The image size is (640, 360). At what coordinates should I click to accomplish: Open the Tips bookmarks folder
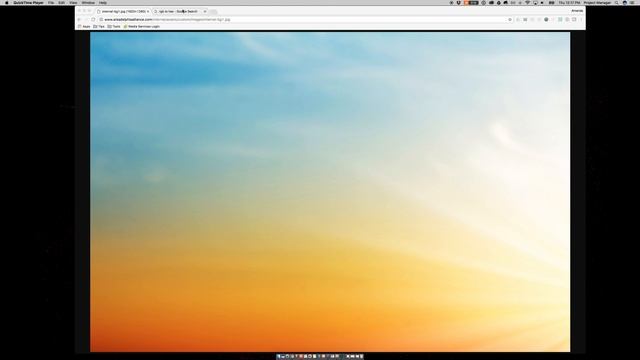point(99,27)
